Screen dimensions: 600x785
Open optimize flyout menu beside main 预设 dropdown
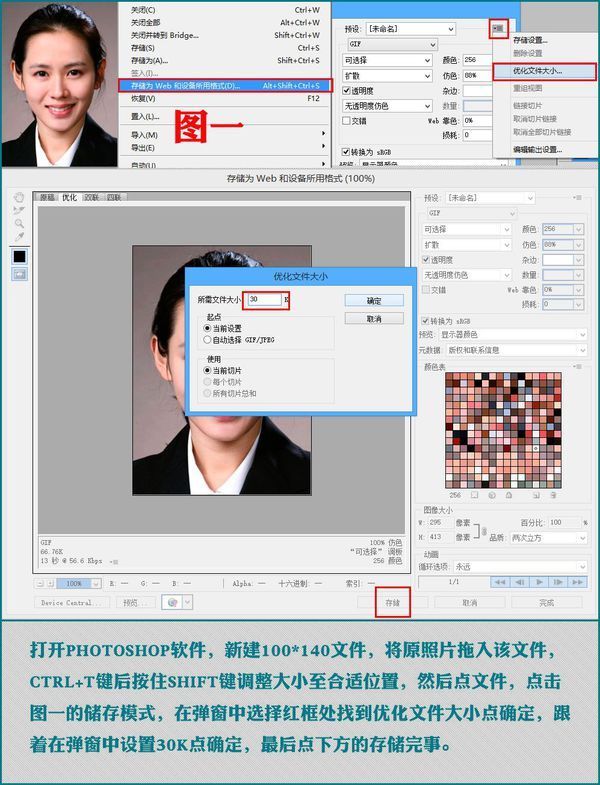pyautogui.click(x=578, y=198)
